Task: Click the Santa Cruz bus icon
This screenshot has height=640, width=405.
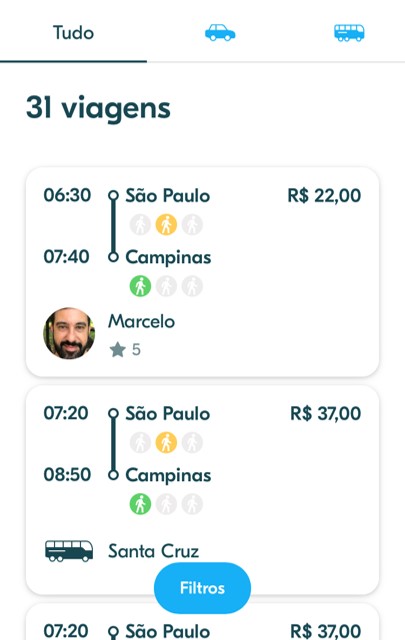Action: click(x=69, y=551)
